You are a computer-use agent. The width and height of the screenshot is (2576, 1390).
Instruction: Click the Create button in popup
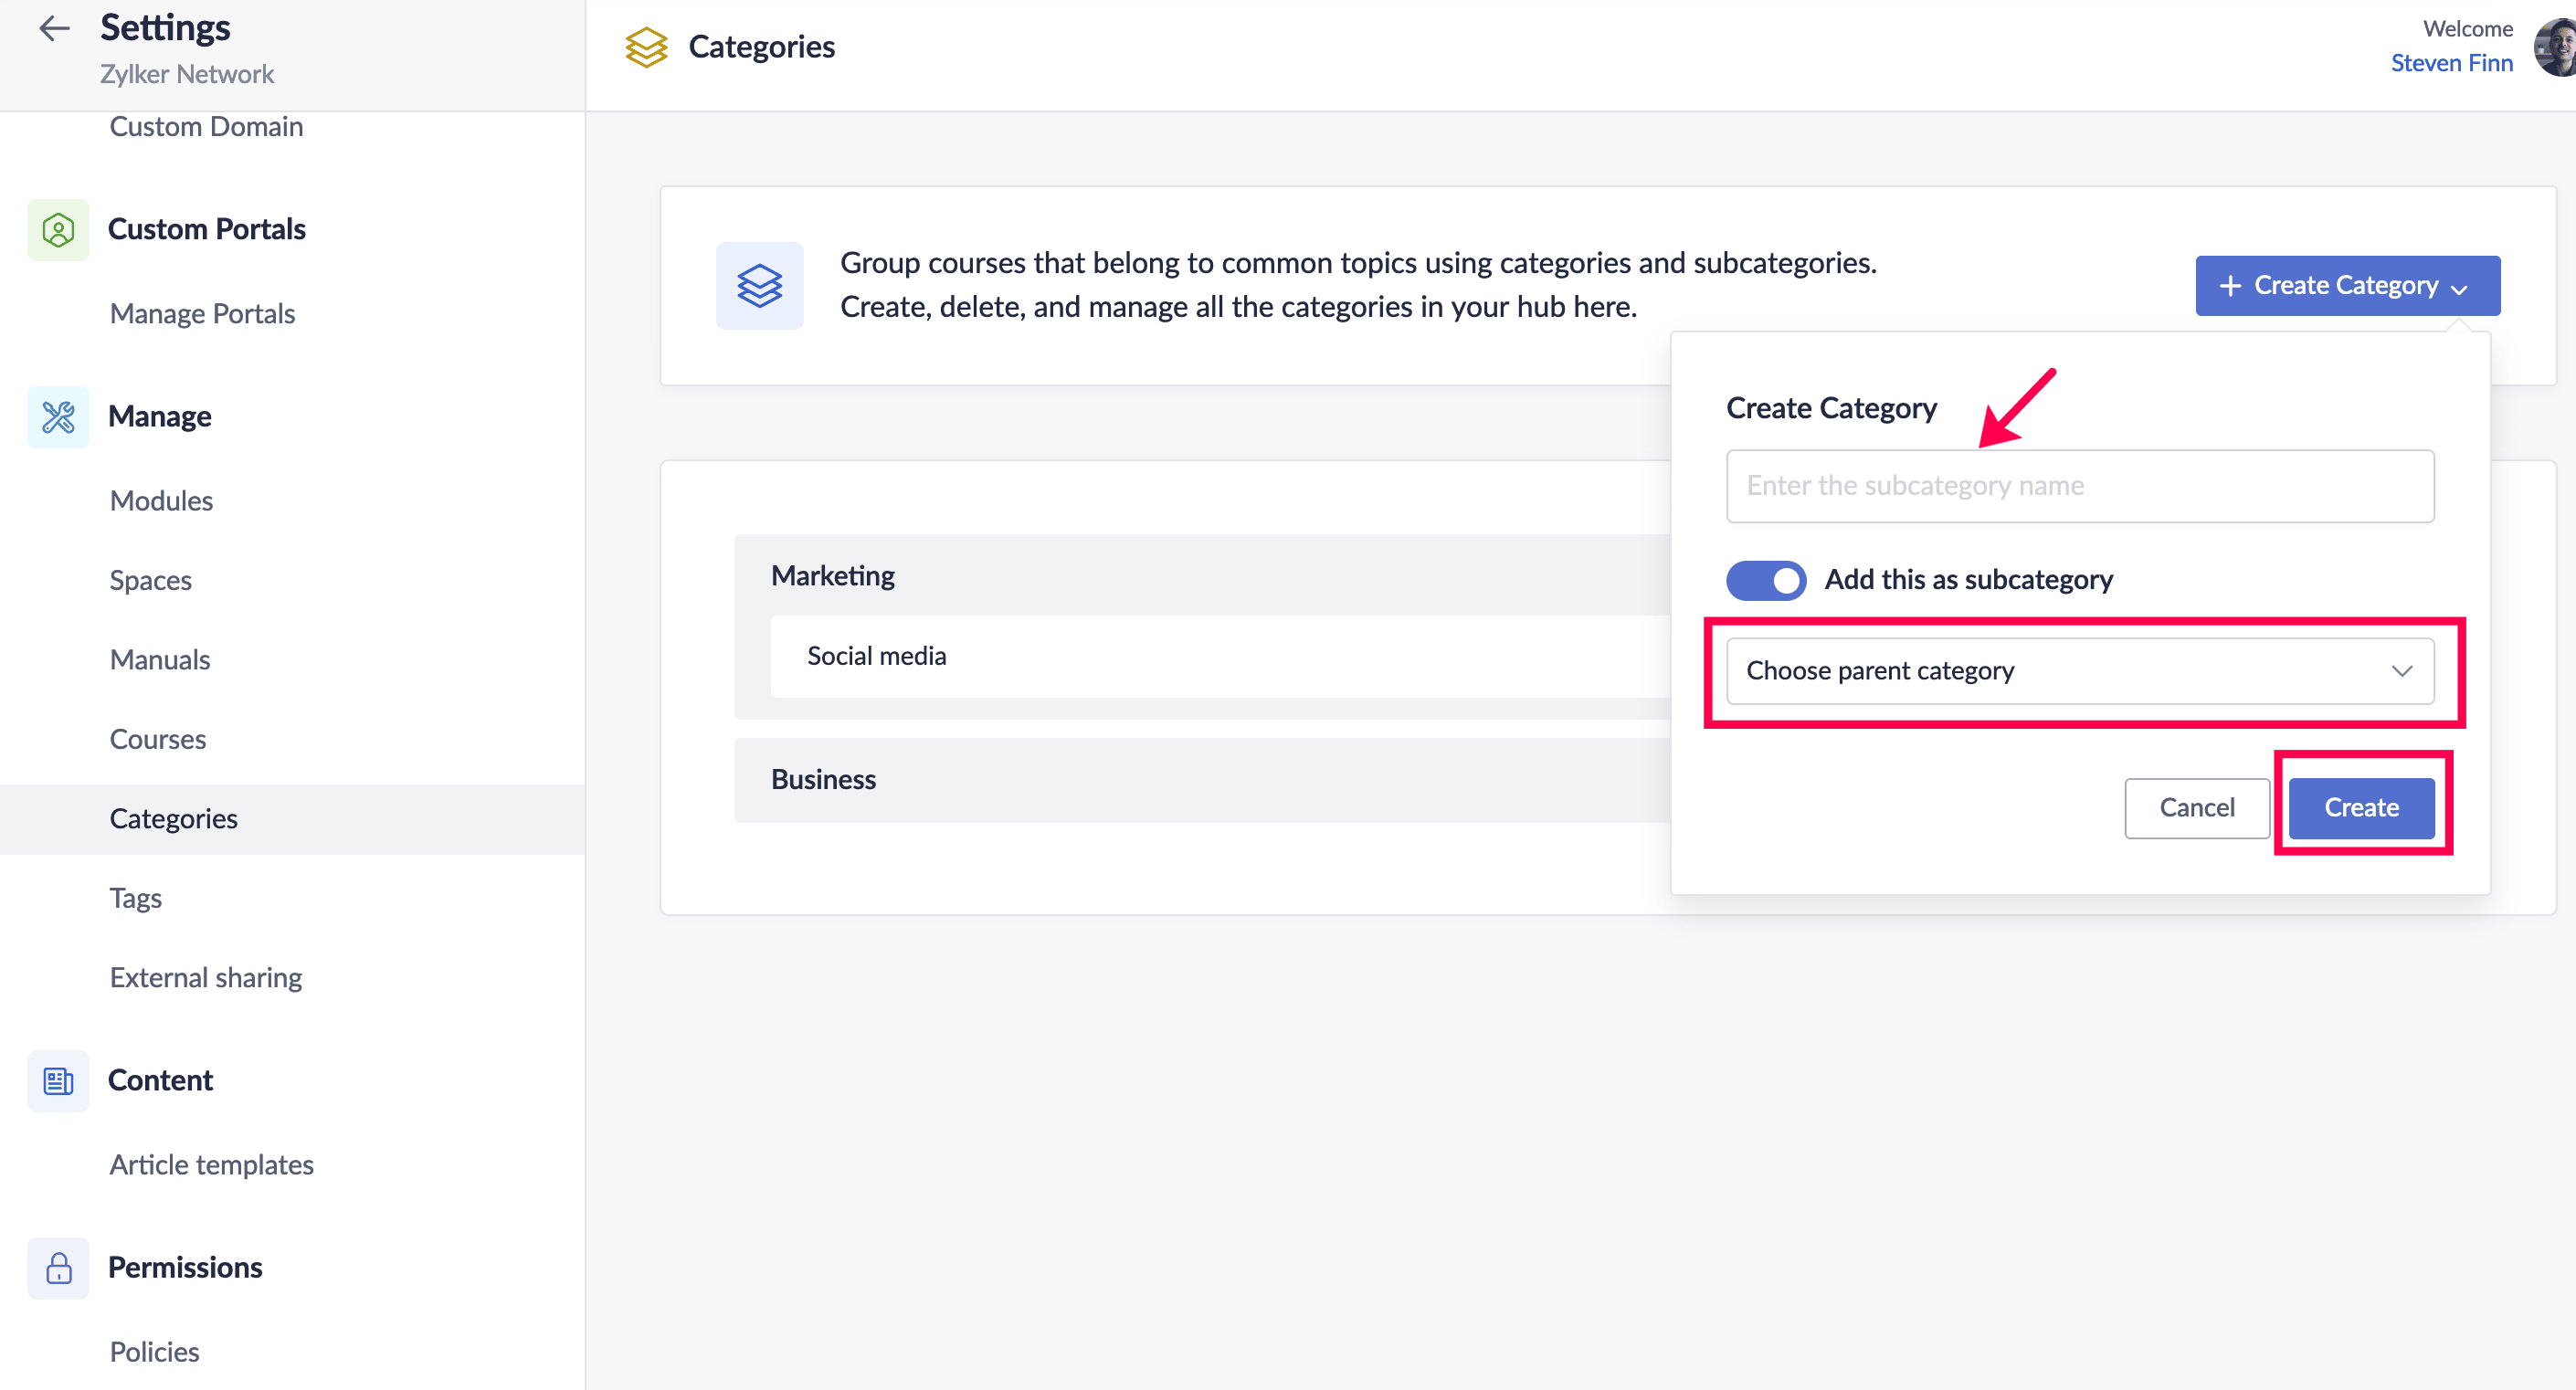2361,808
